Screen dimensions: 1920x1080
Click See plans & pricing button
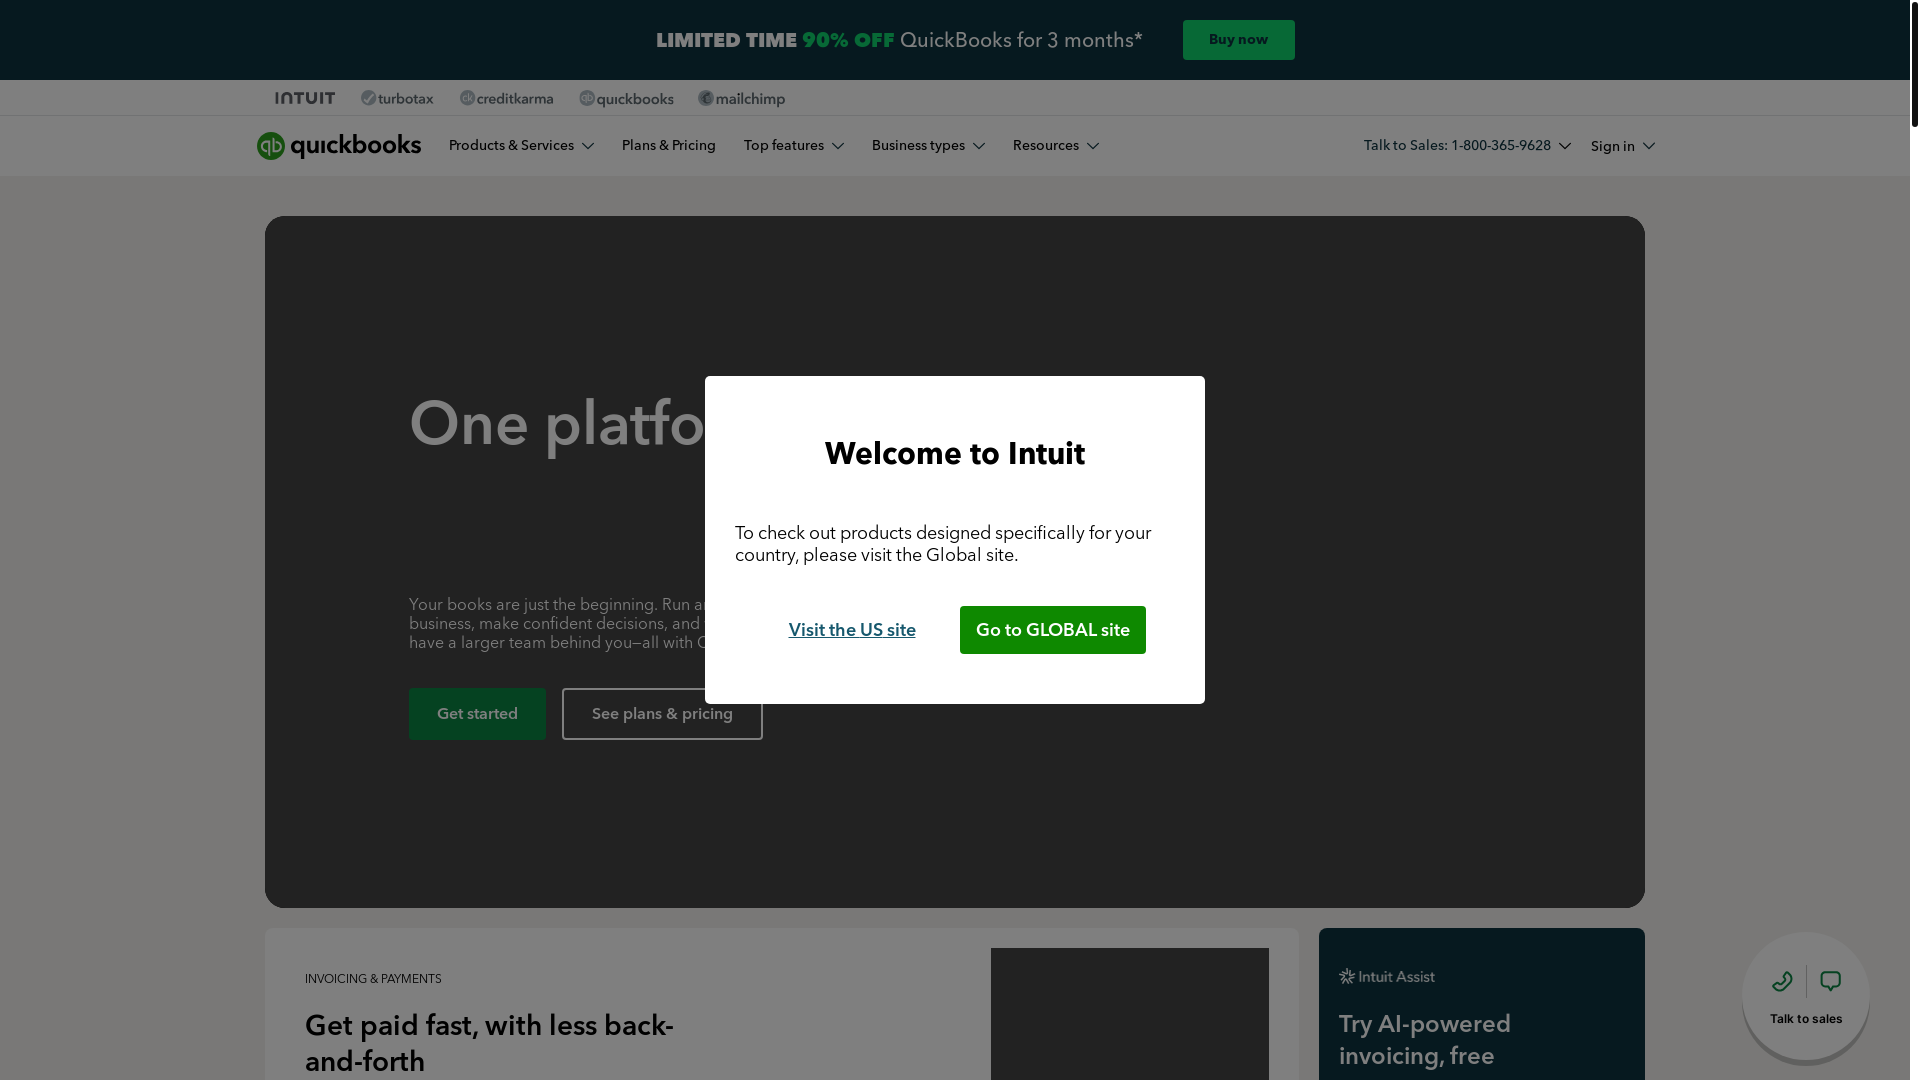pyautogui.click(x=662, y=714)
